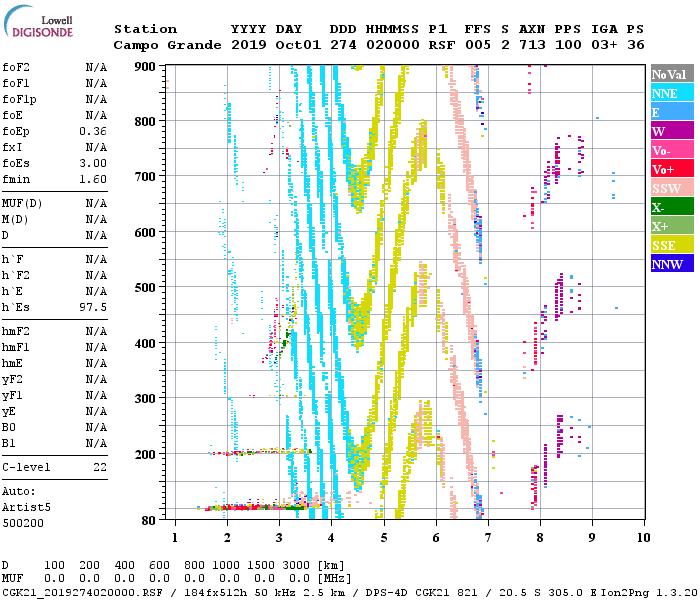The image size is (700, 600).
Task: Click the Lowell Digisonde logo
Action: point(38,21)
